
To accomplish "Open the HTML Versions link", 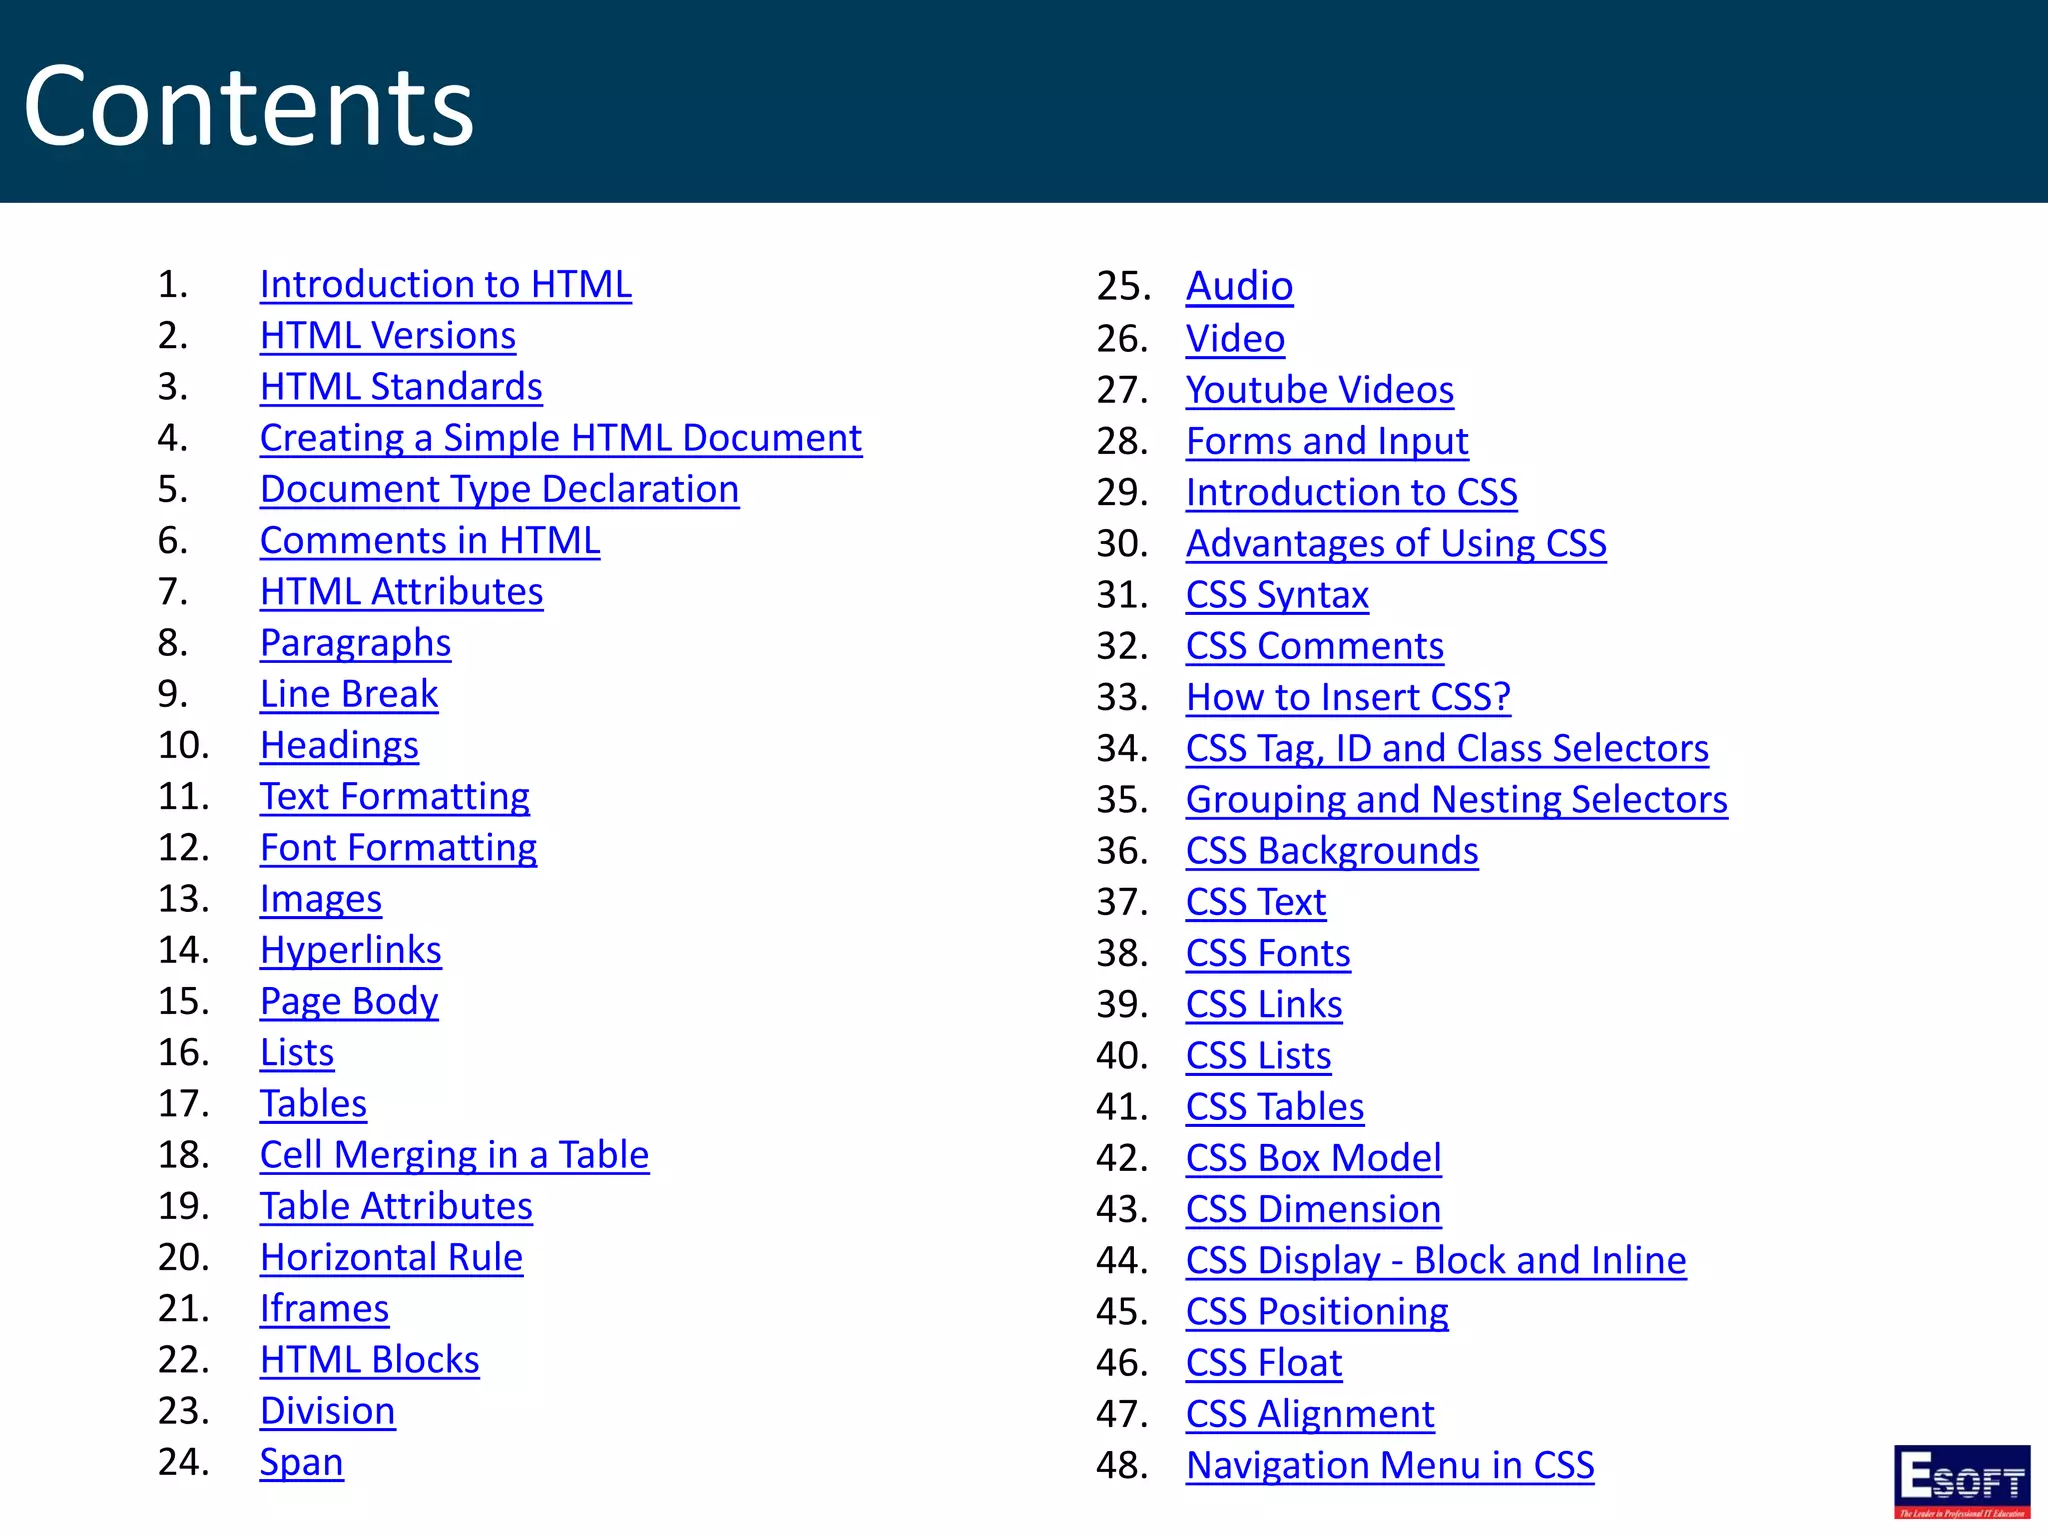I will [387, 336].
